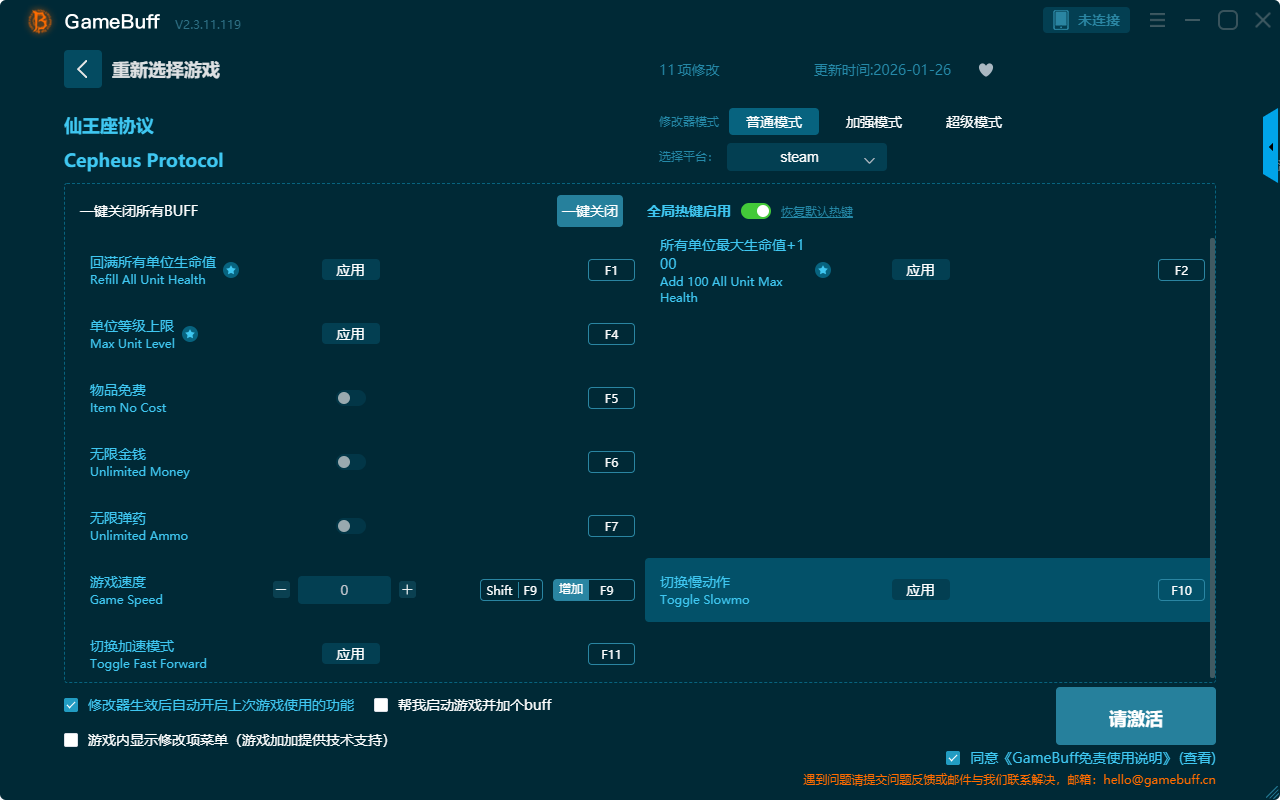The width and height of the screenshot is (1280, 800).
Task: Select the 超级模式 tab
Action: [x=973, y=122]
